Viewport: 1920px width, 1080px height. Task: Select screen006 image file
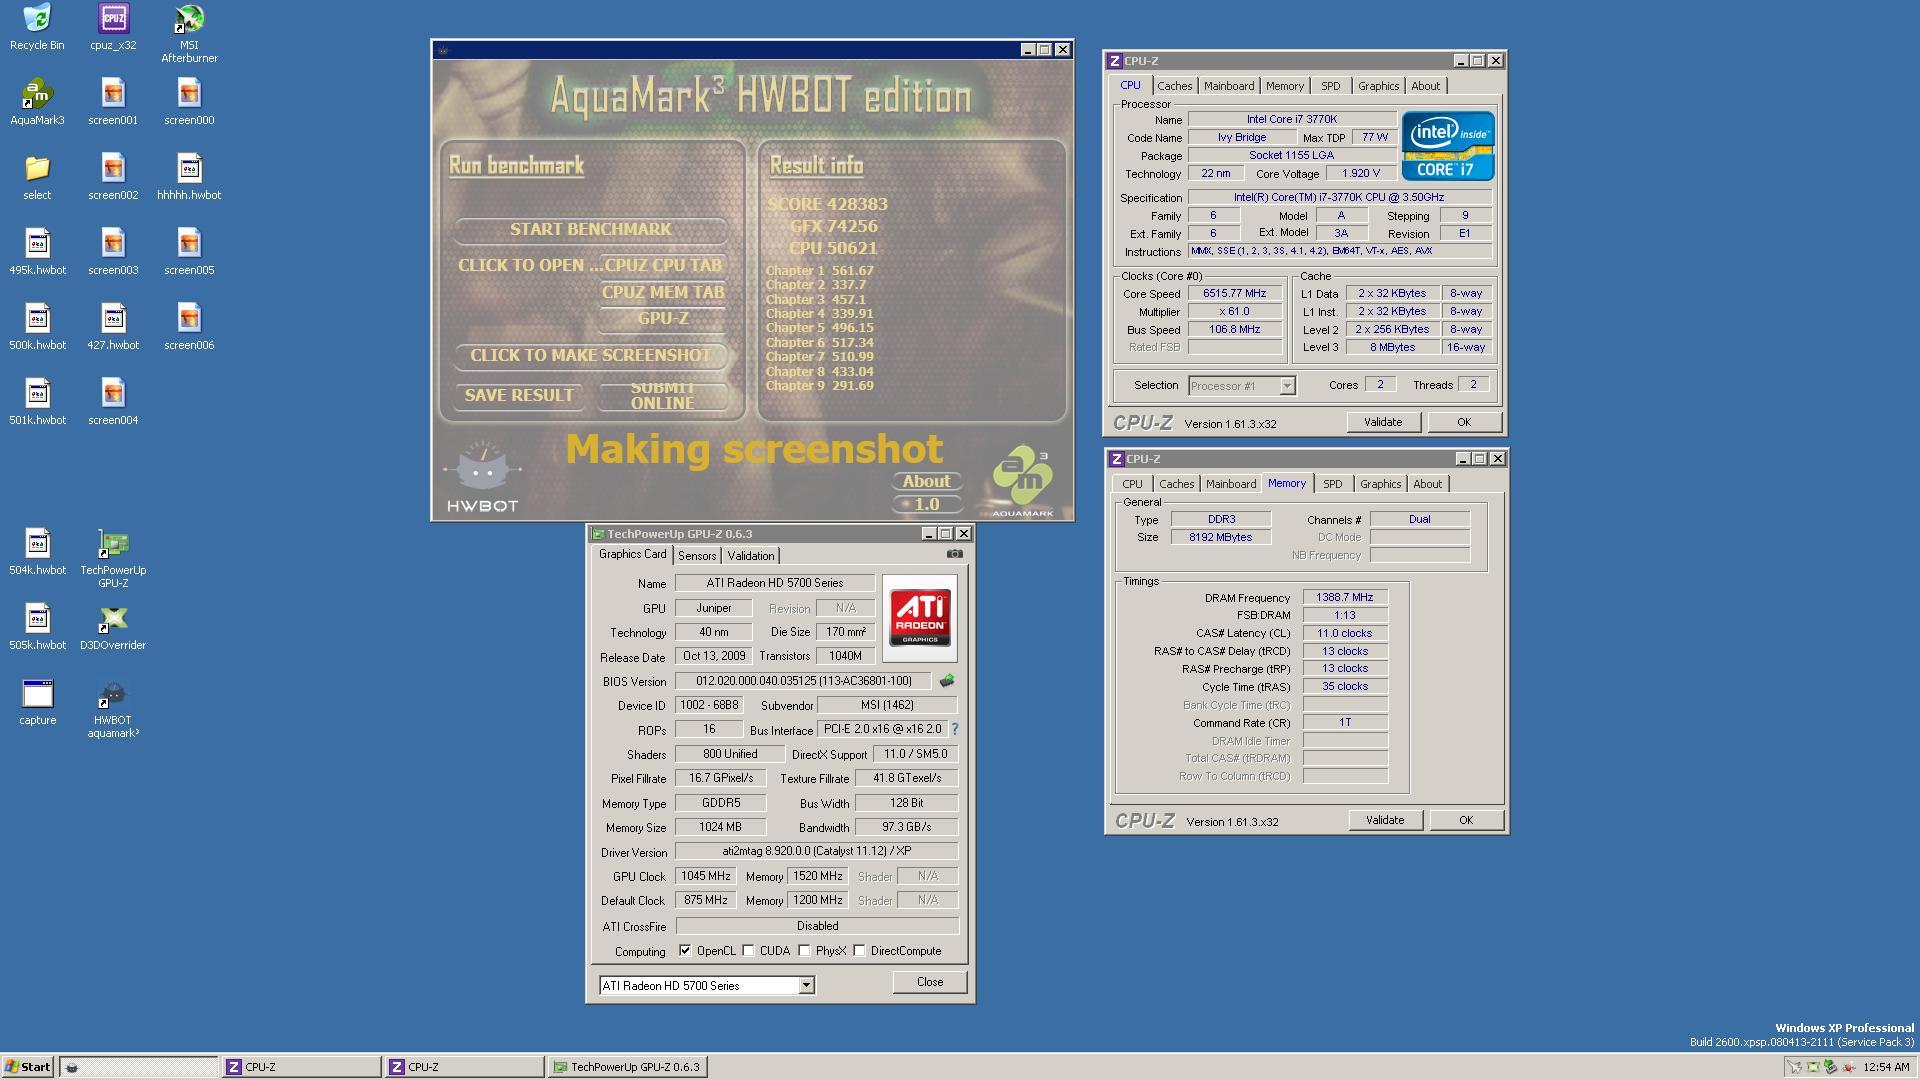click(x=189, y=327)
